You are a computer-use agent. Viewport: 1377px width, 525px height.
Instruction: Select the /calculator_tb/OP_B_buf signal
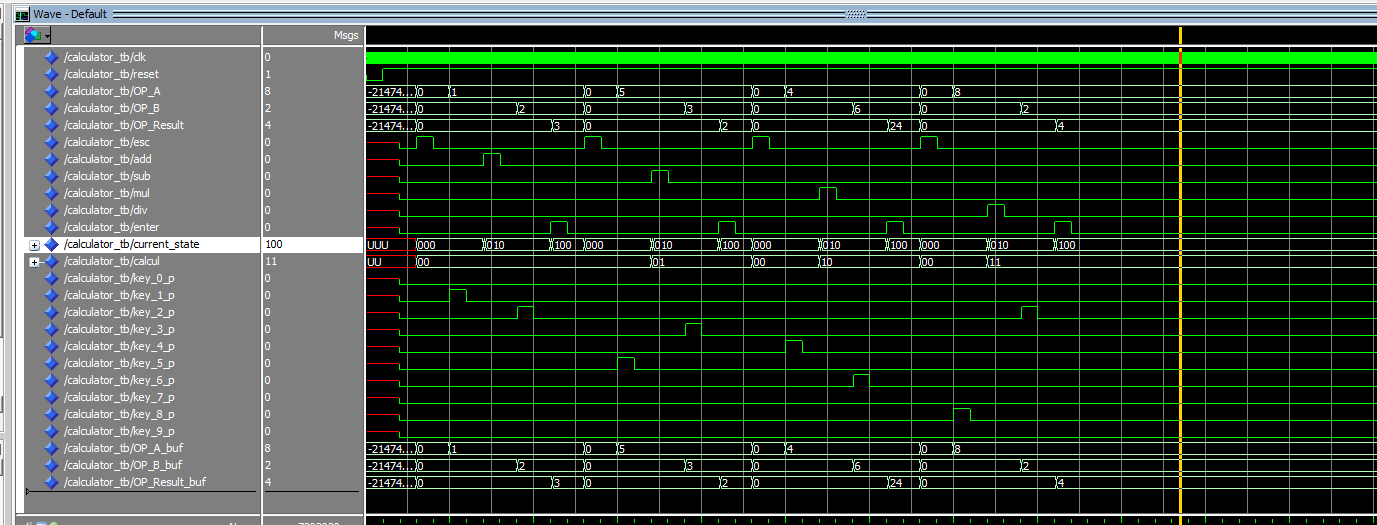pyautogui.click(x=122, y=465)
